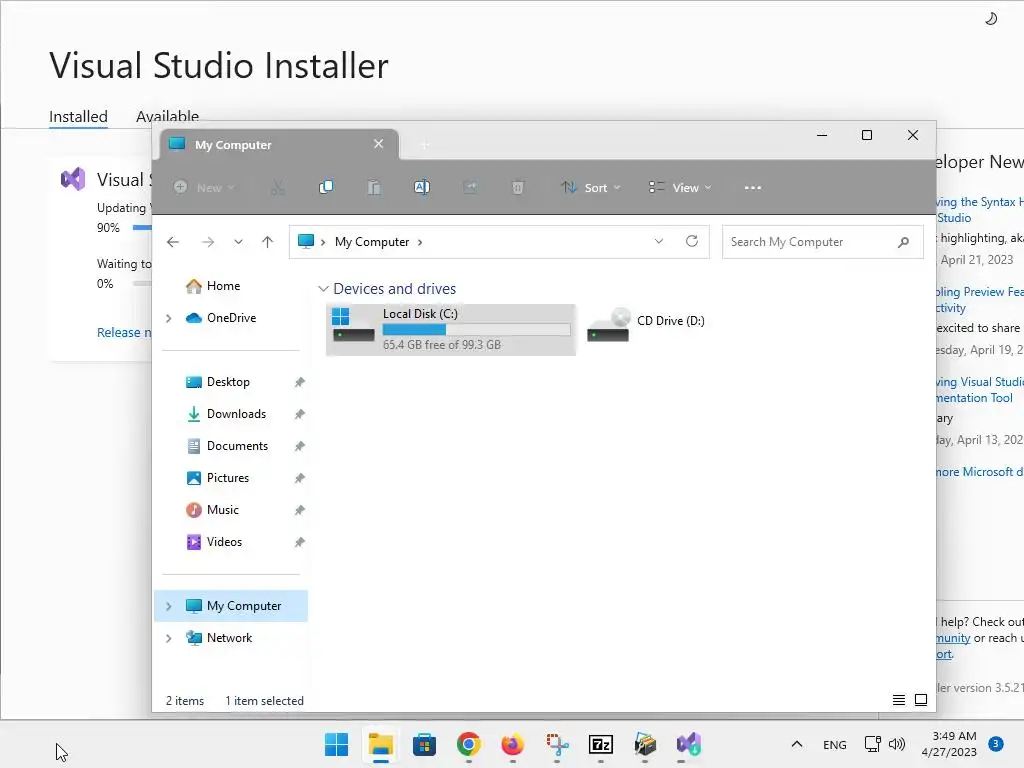This screenshot has height=768, width=1024.
Task: Open the clock showing 3:49 AM
Action: (949, 744)
